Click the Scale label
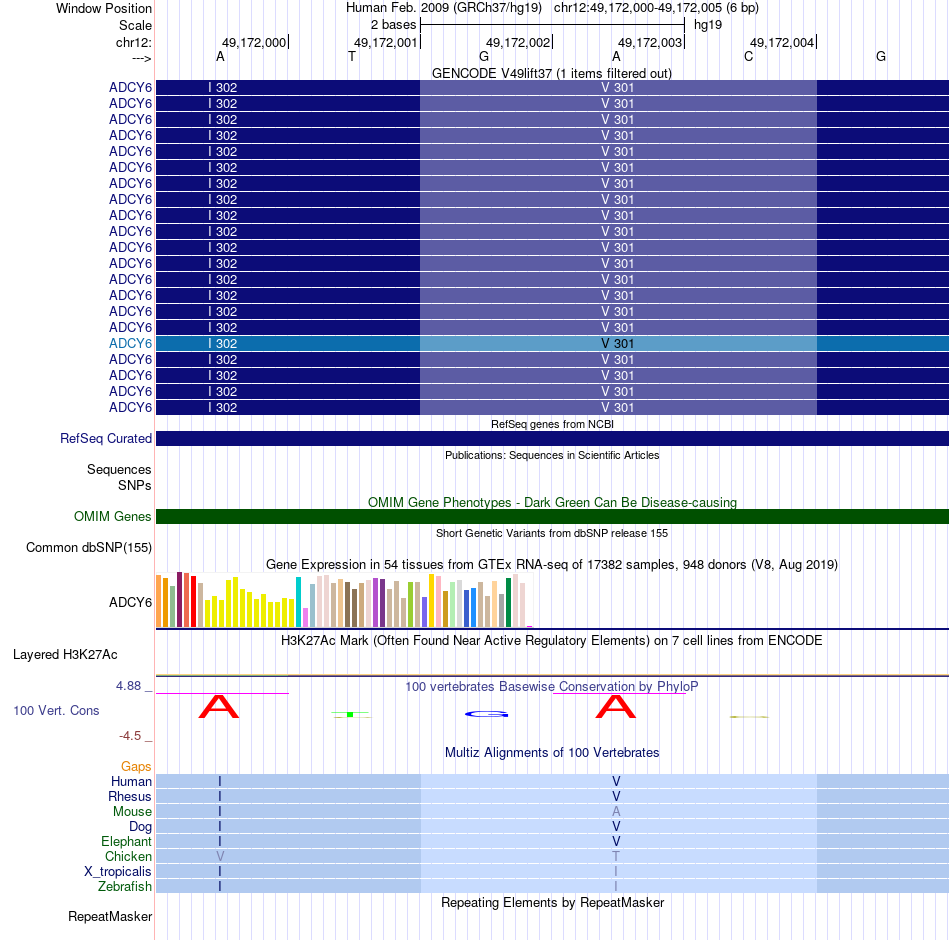 pos(135,25)
